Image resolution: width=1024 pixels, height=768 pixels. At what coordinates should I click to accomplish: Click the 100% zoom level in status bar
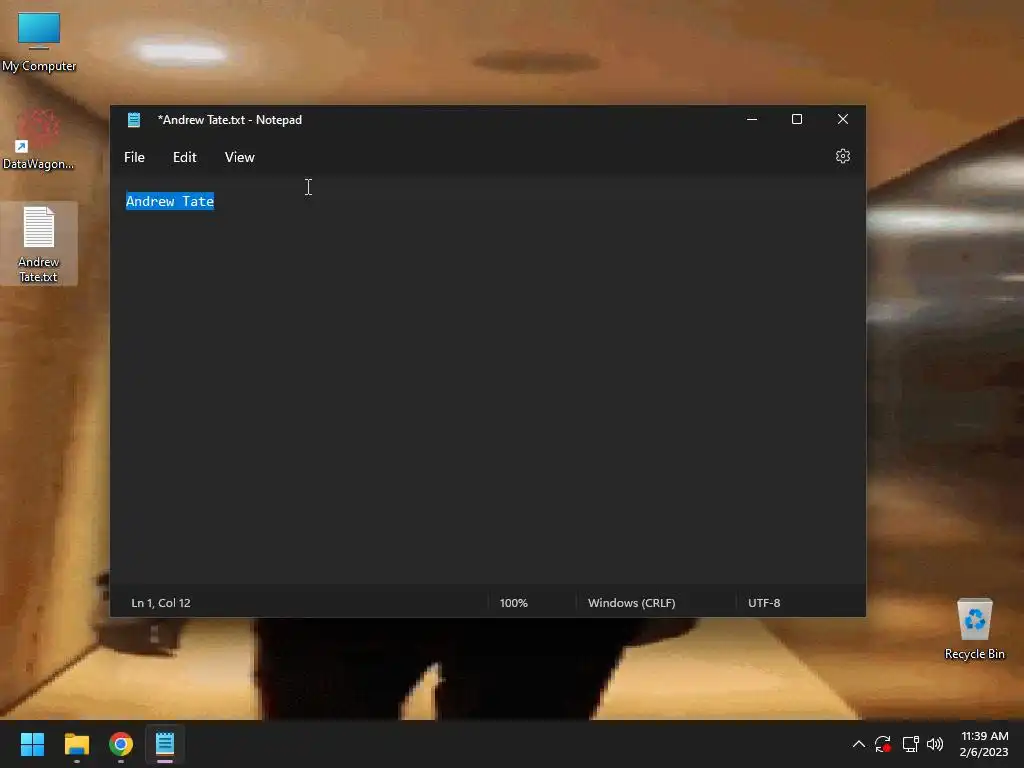tap(513, 603)
